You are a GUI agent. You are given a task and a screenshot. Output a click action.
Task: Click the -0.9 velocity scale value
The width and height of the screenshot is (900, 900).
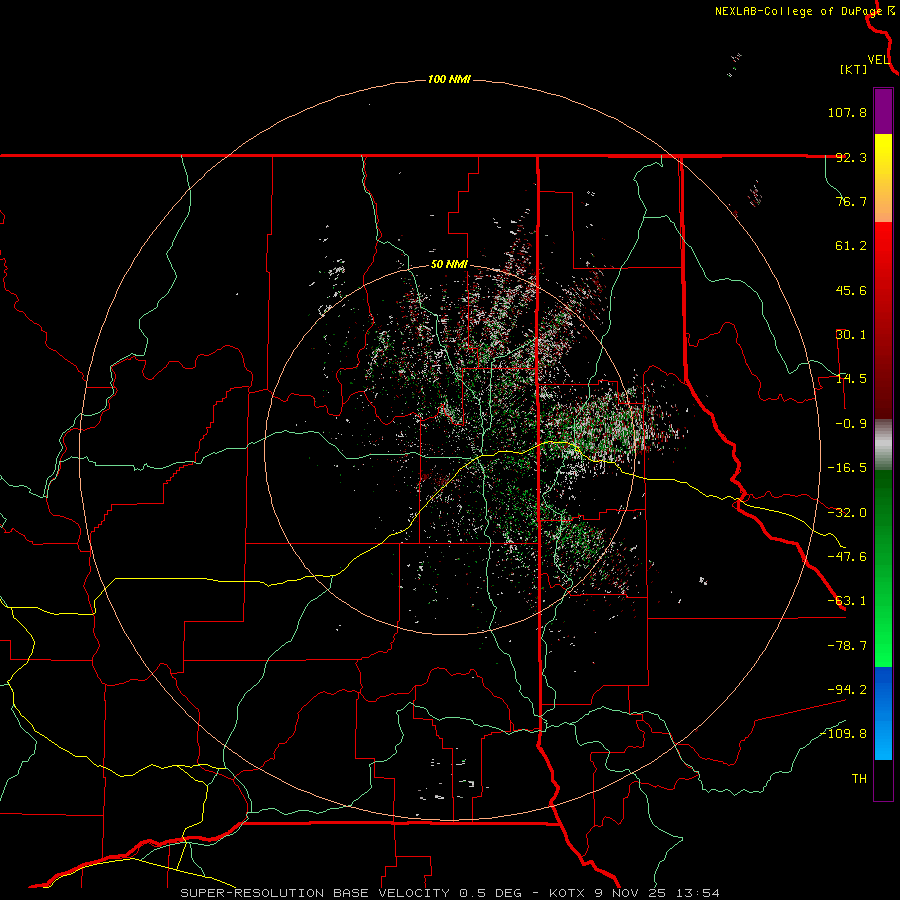tap(851, 424)
